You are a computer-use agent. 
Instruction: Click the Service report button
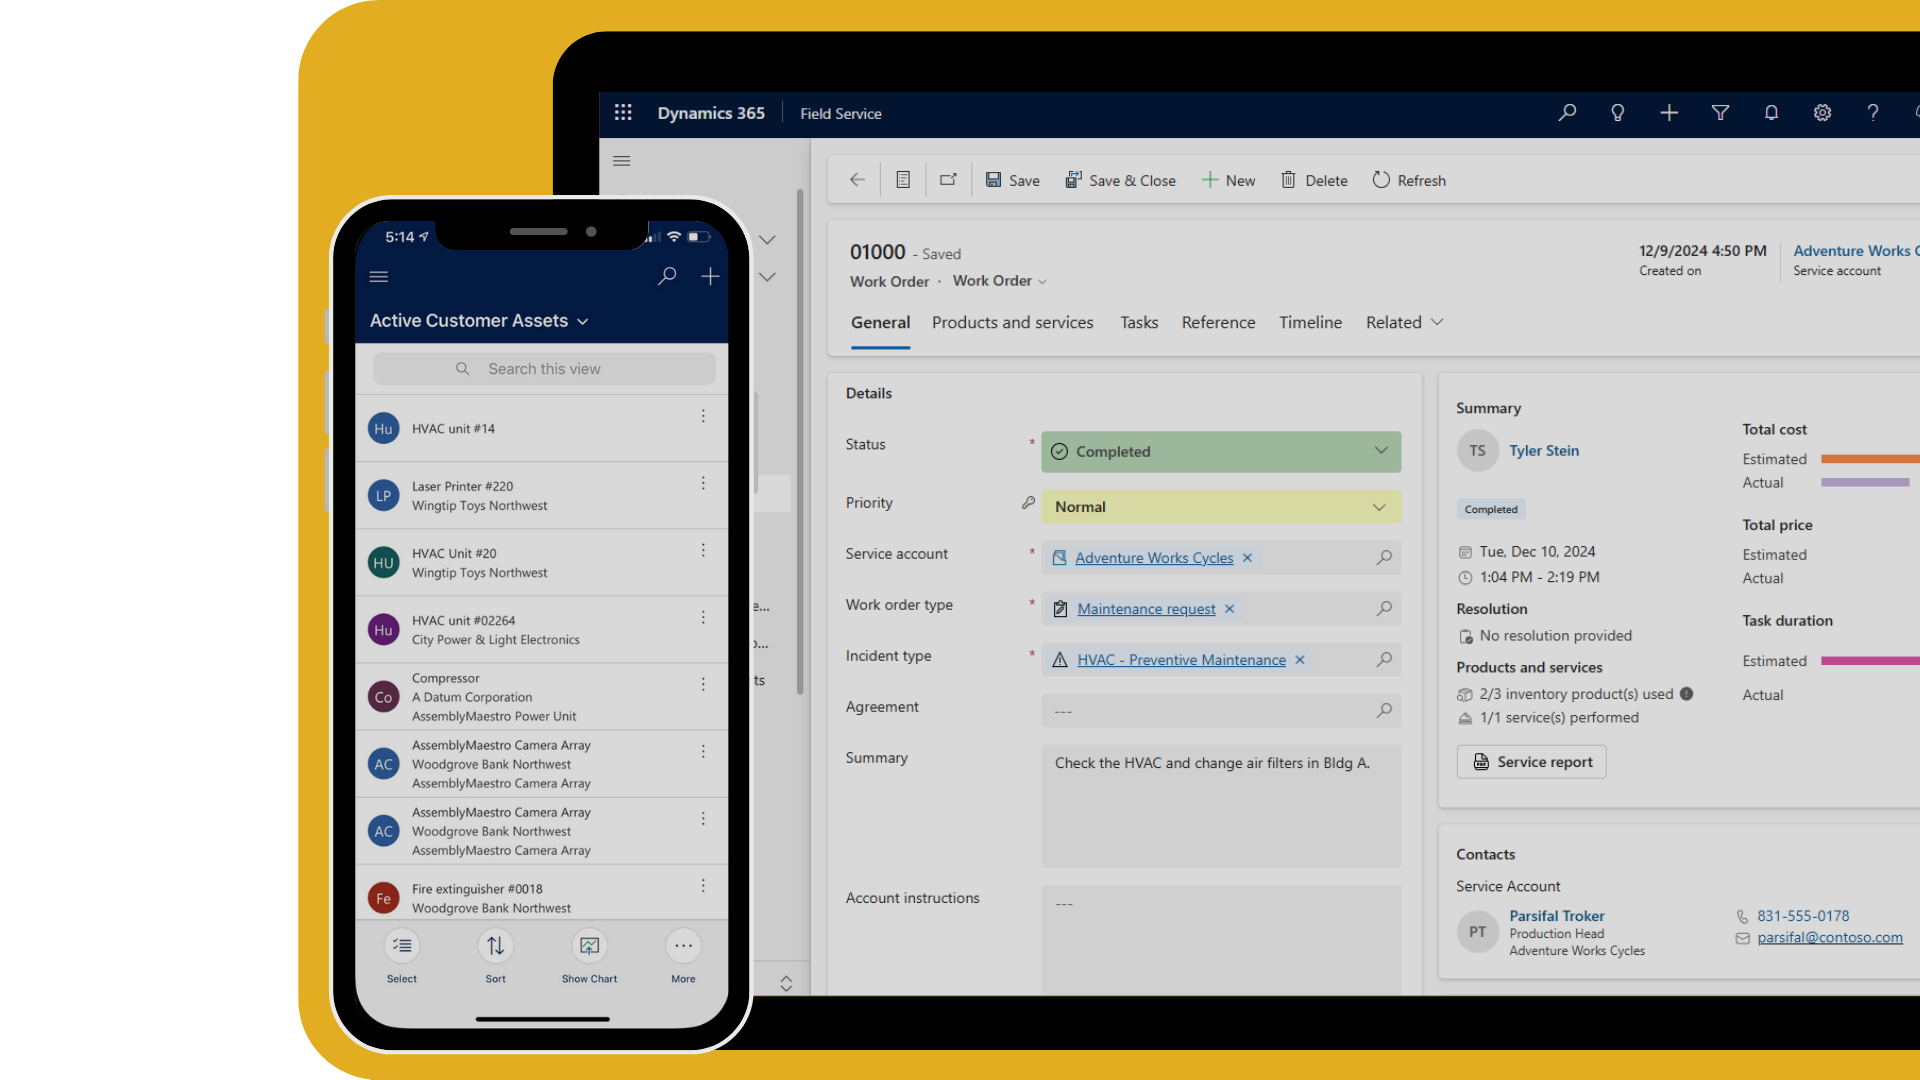pos(1531,762)
